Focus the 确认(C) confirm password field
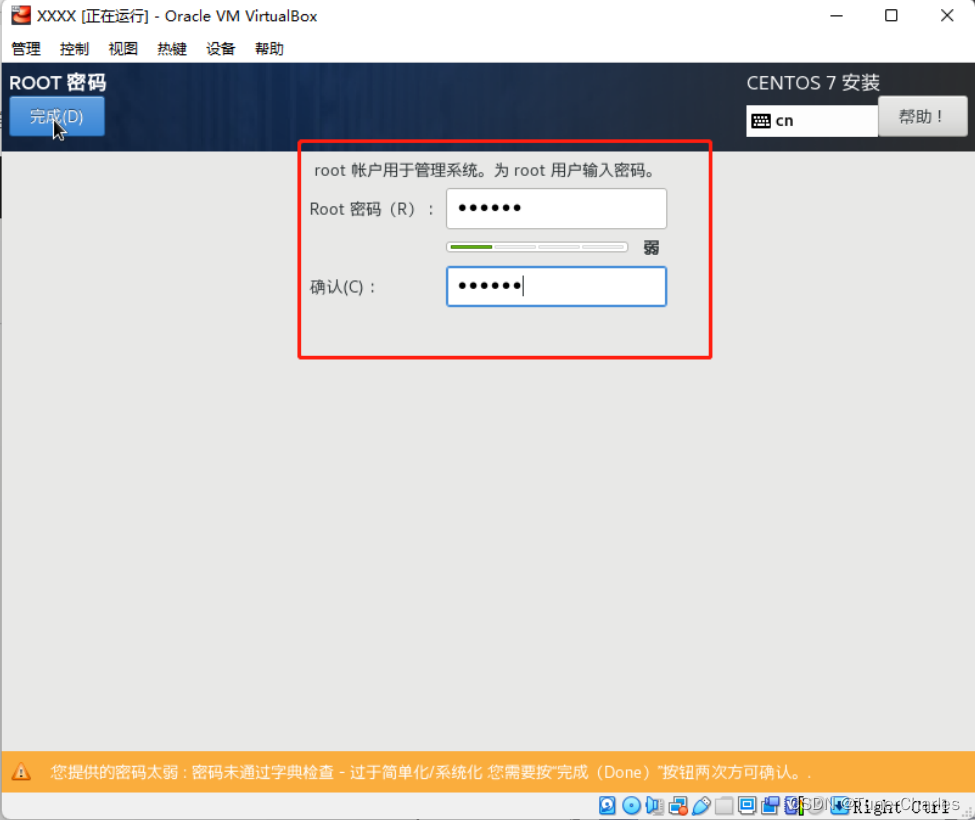This screenshot has width=975, height=820. point(556,286)
